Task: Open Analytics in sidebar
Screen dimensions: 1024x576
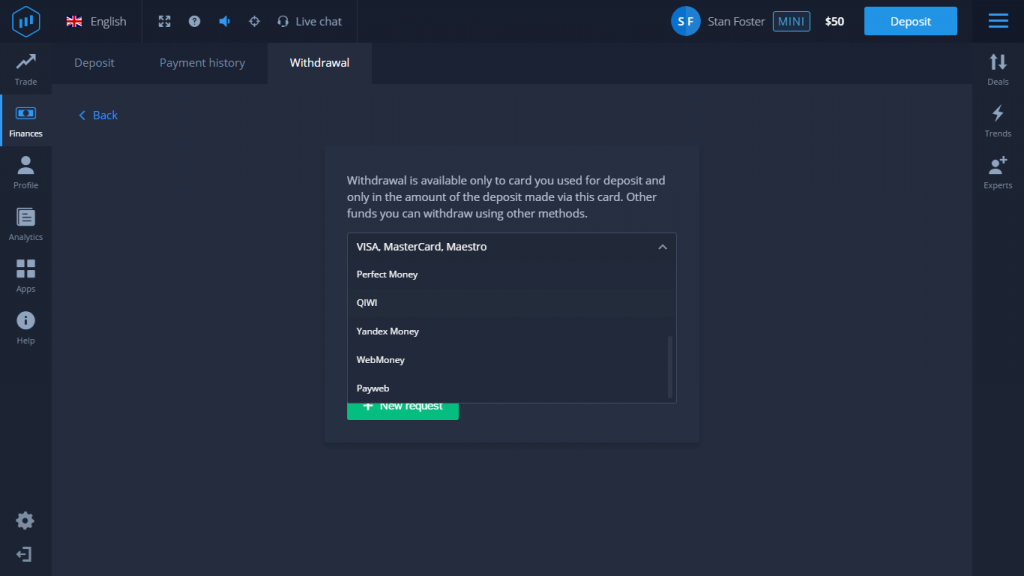Action: (26, 224)
